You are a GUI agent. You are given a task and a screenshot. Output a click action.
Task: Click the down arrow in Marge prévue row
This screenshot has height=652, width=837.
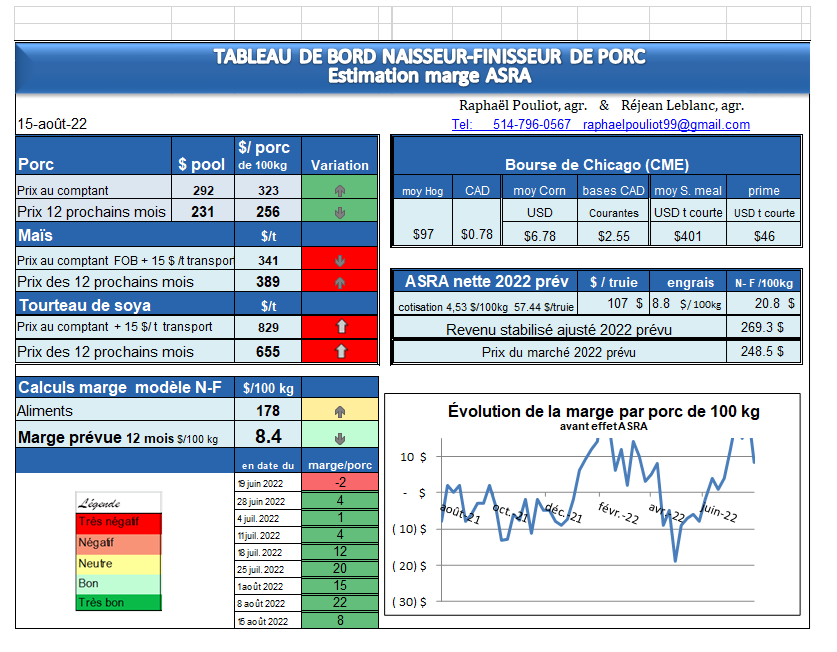[x=339, y=438]
